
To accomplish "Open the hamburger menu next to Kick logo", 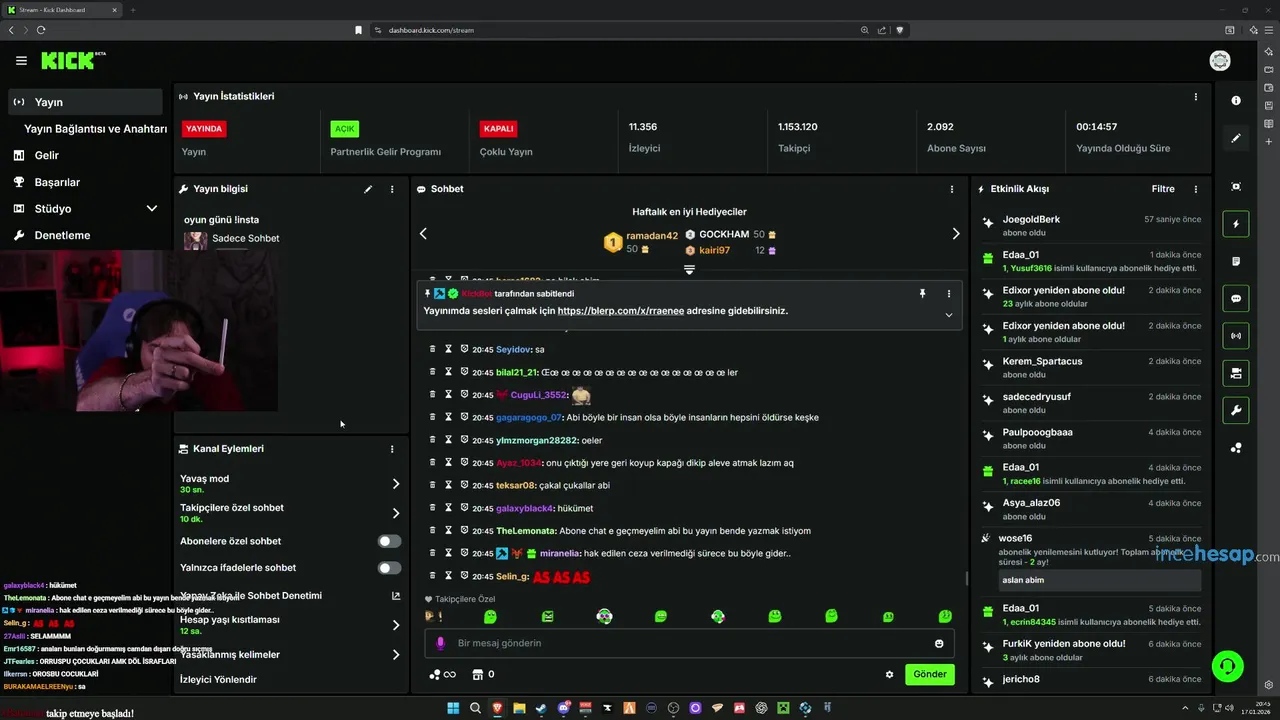I will pos(21,61).
